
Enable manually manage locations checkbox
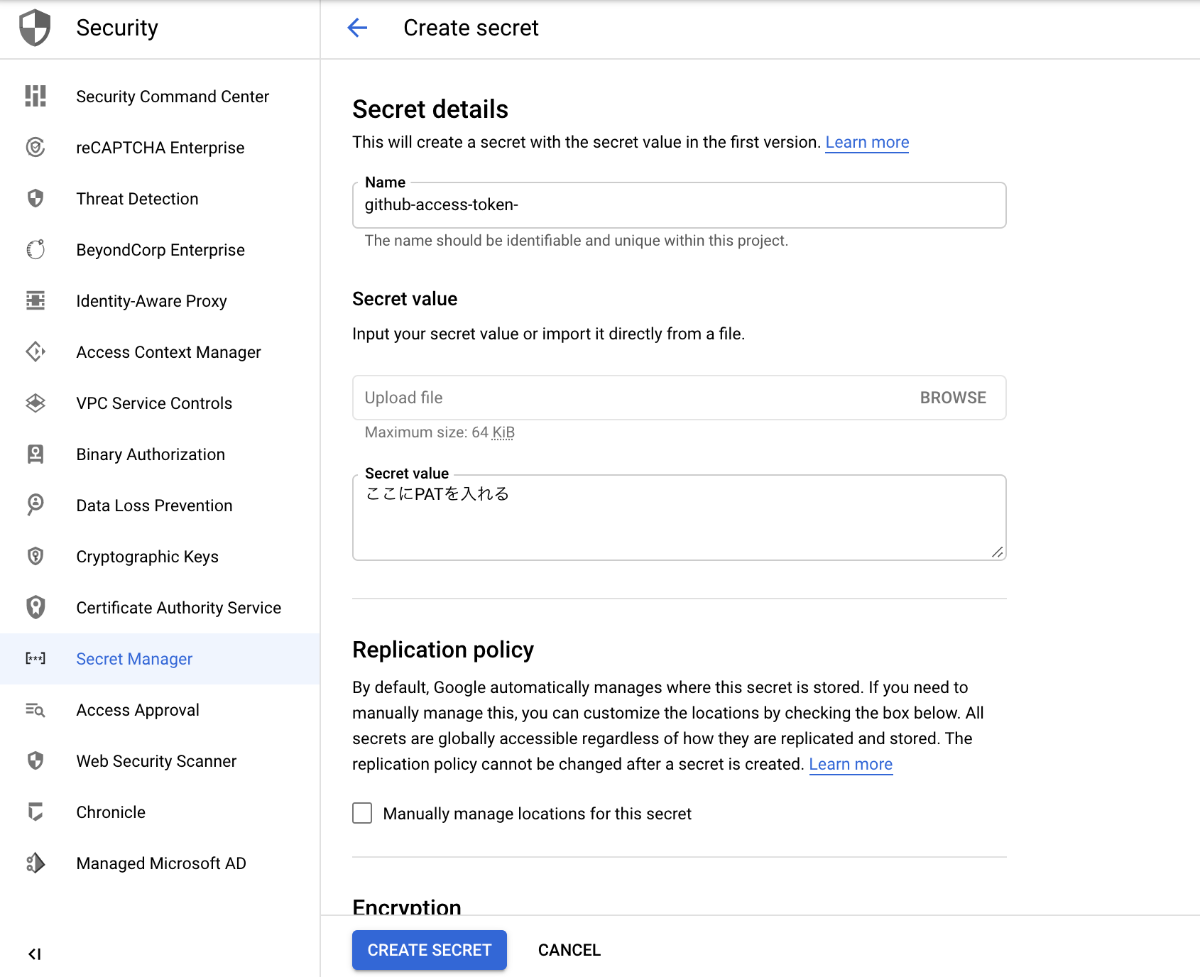(362, 813)
